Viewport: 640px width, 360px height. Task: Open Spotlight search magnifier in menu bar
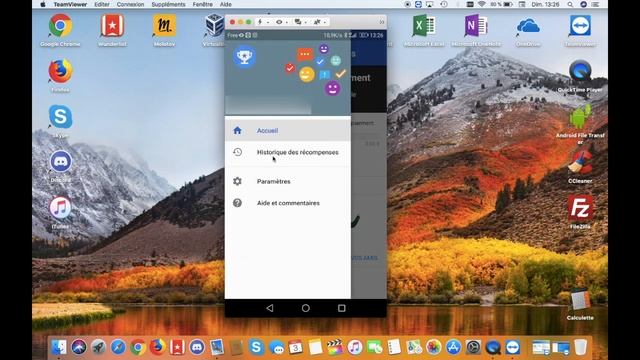coord(570,4)
